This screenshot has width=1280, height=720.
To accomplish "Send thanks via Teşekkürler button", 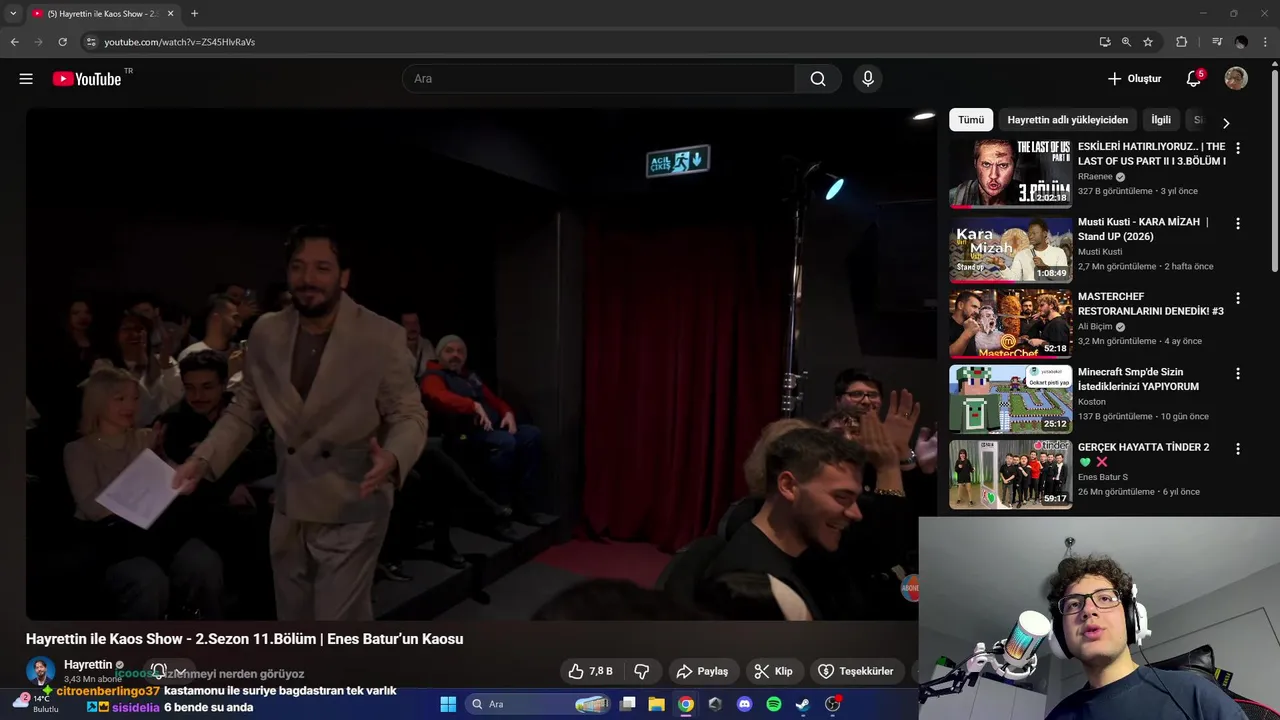I will (x=856, y=671).
